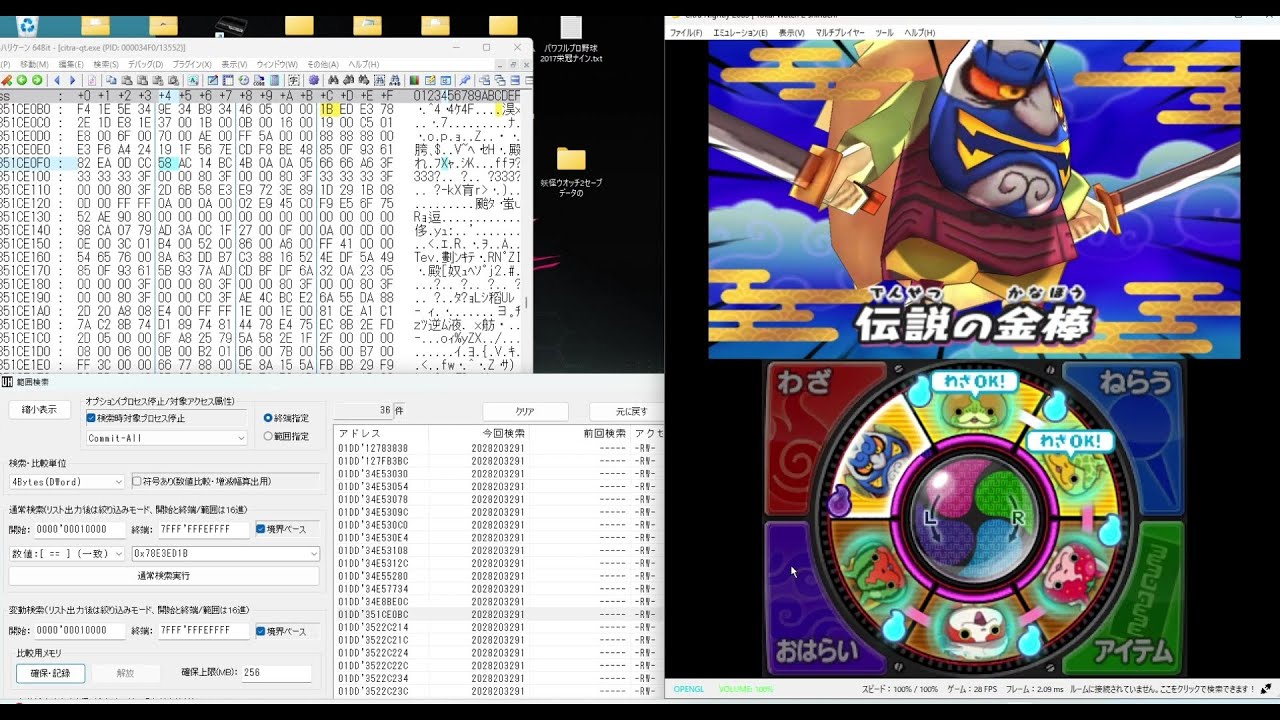Click the blue left triangle navigation icon
This screenshot has width=1280, height=720.
tap(57, 80)
